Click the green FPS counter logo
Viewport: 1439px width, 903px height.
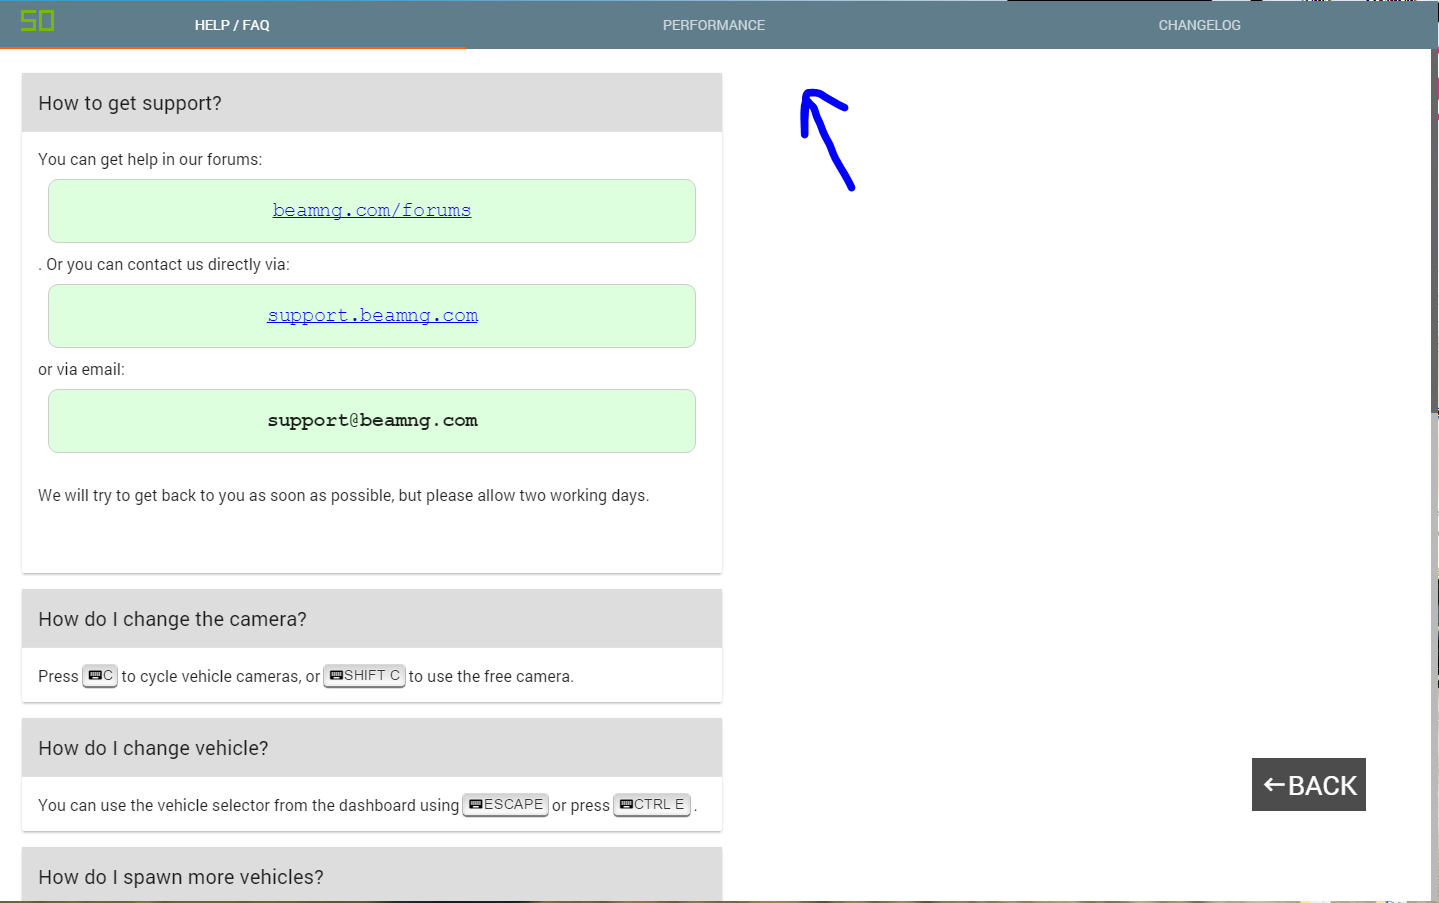point(38,21)
